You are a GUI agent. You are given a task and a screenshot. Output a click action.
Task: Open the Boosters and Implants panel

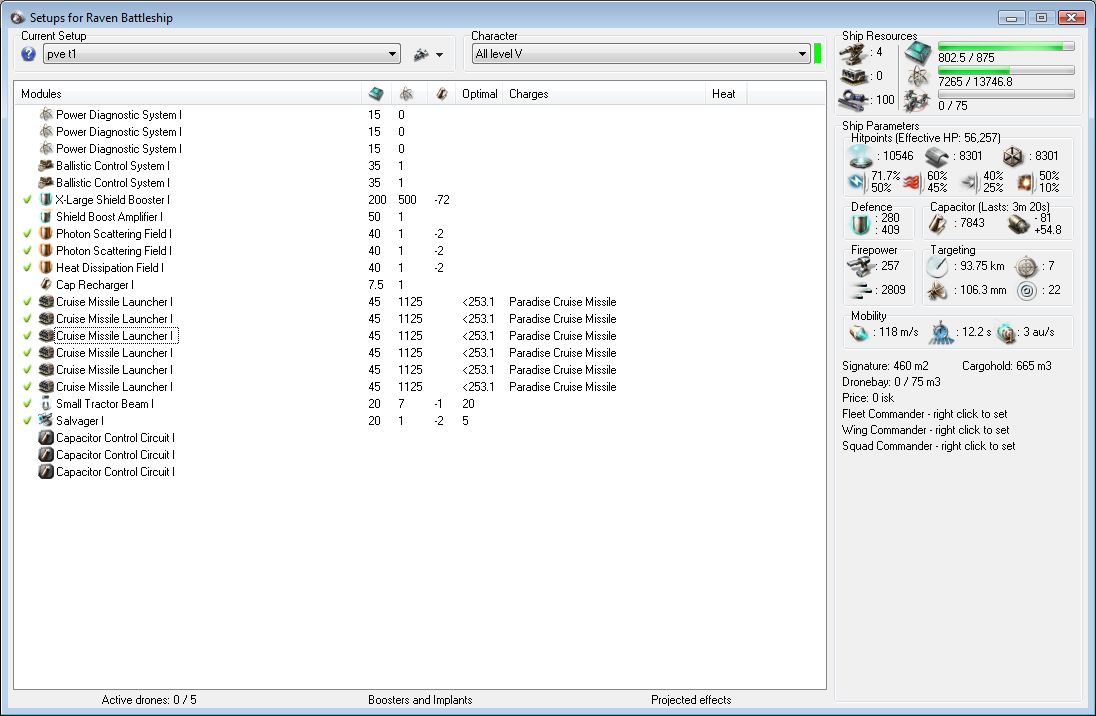420,700
